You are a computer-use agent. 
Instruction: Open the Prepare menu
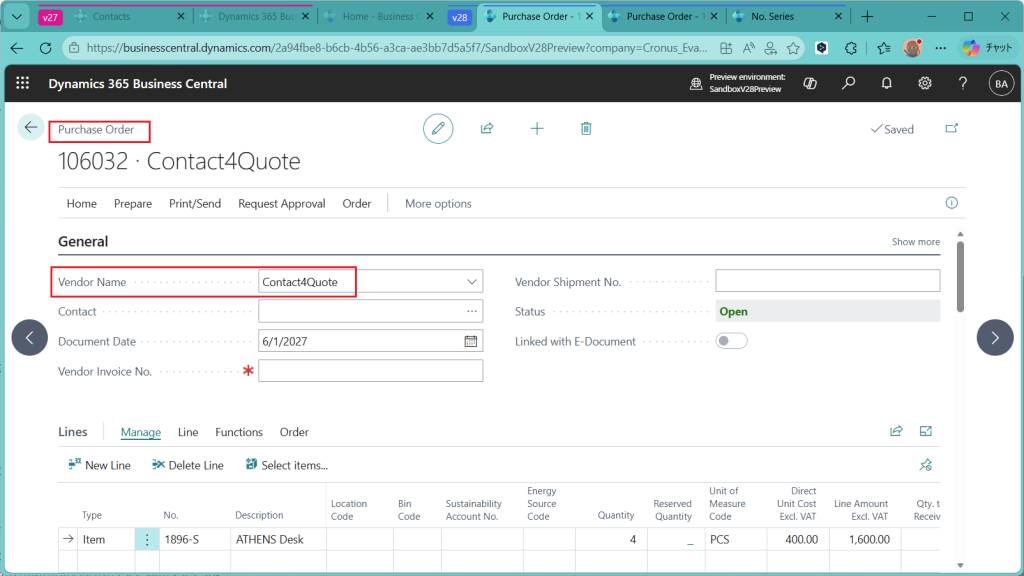pyautogui.click(x=133, y=203)
